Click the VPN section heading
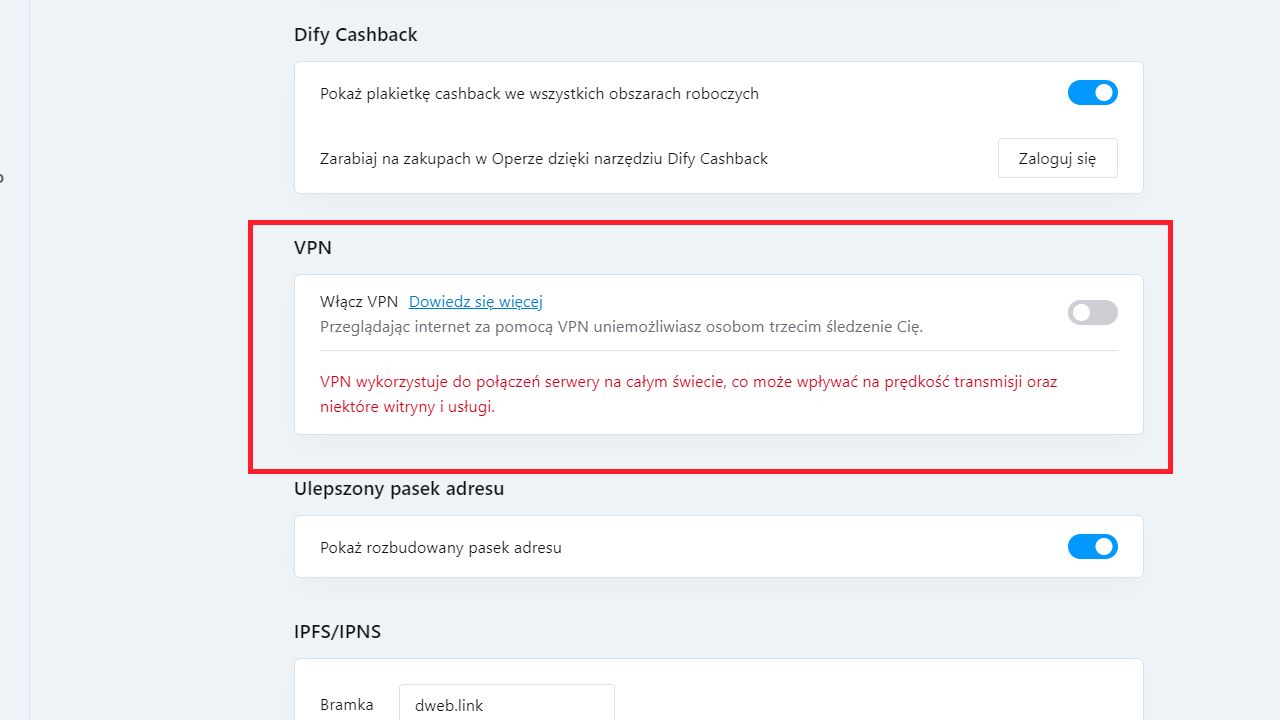 [313, 248]
